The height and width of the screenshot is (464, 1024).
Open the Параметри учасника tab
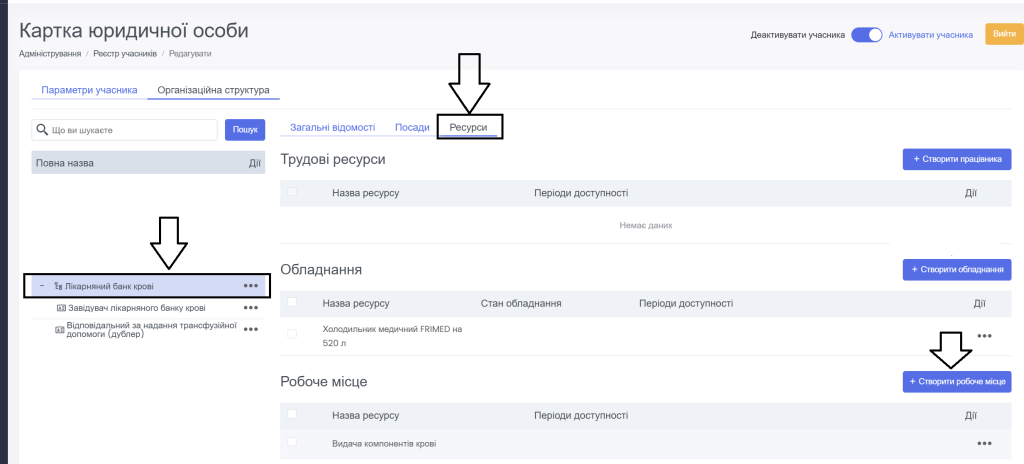tap(89, 90)
